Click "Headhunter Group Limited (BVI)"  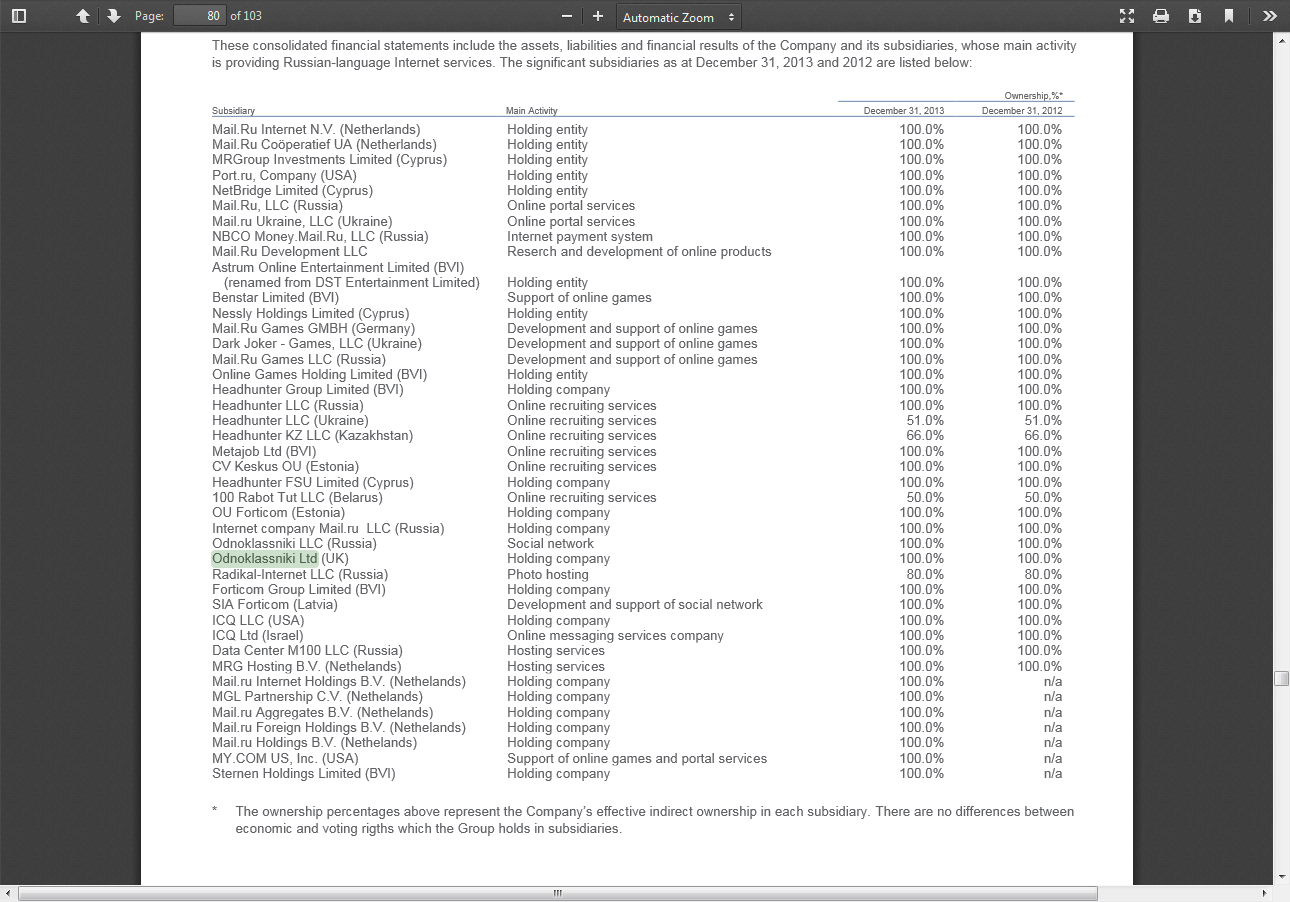pos(308,390)
